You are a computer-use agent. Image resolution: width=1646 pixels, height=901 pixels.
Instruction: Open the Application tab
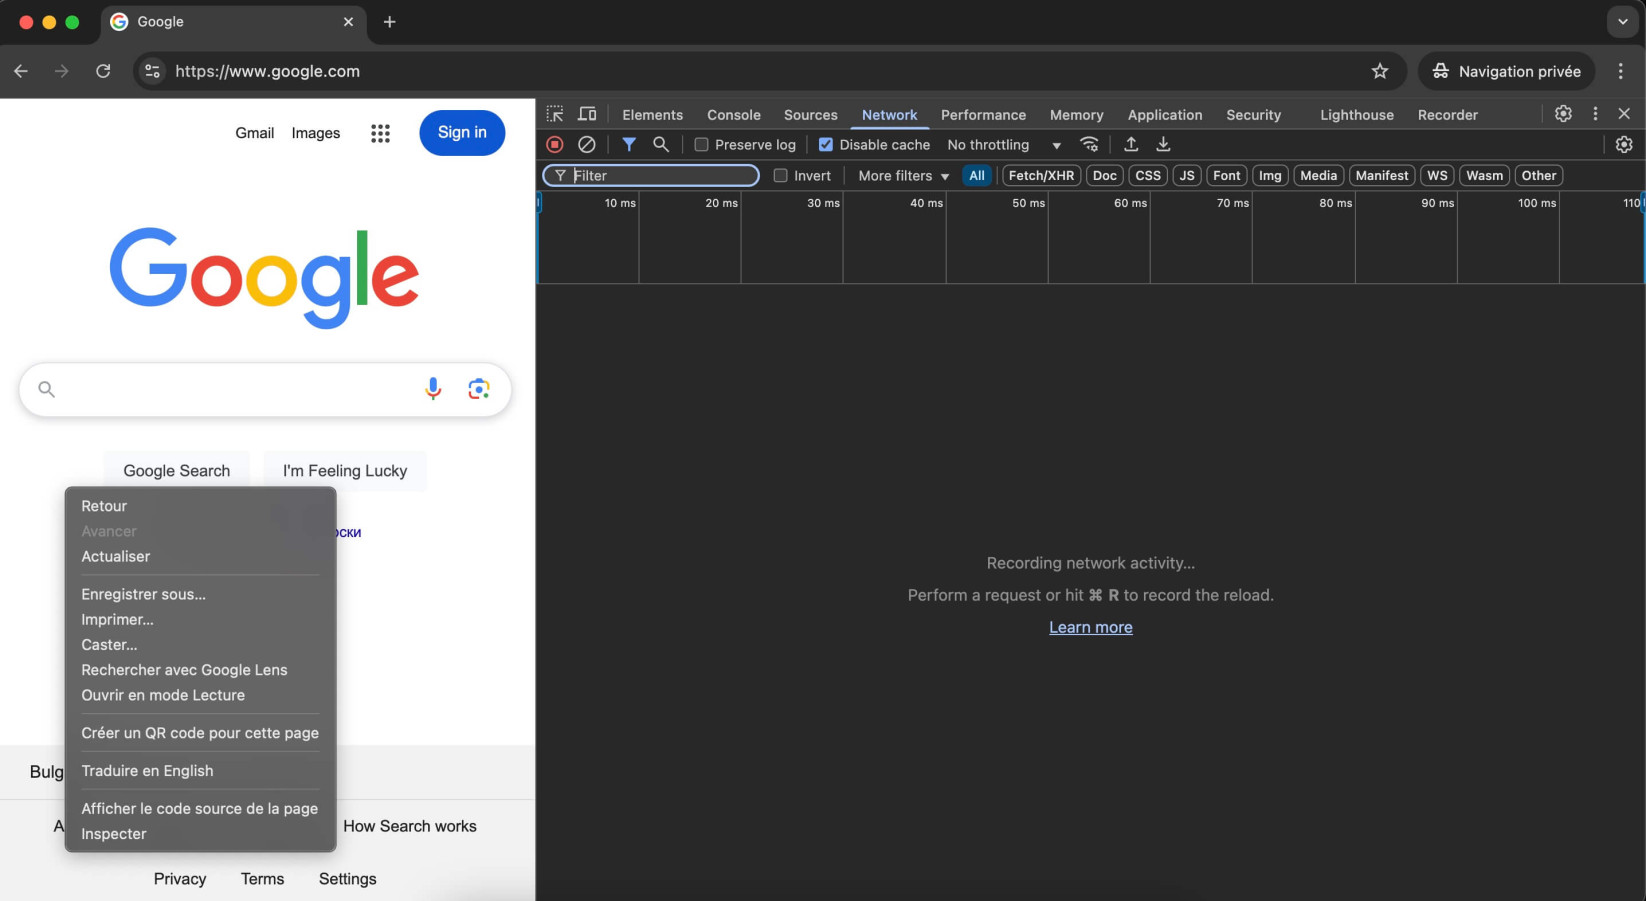click(x=1165, y=115)
